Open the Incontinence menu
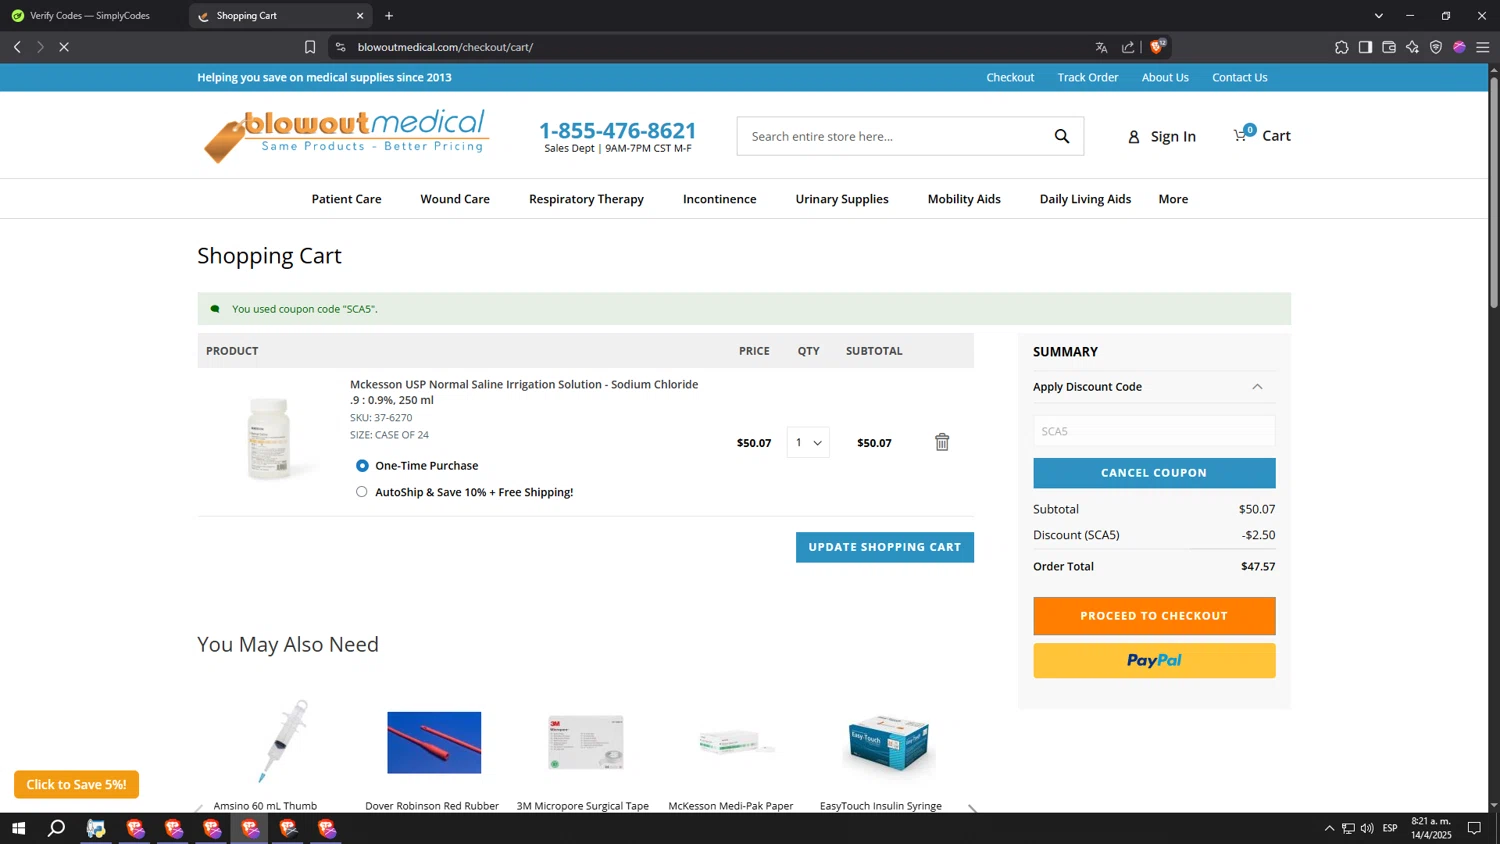 [x=719, y=199]
